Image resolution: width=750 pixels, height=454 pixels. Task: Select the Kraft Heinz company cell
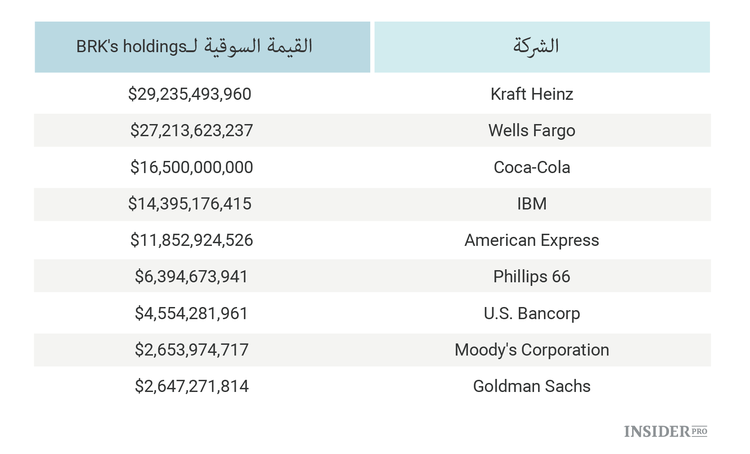532,94
